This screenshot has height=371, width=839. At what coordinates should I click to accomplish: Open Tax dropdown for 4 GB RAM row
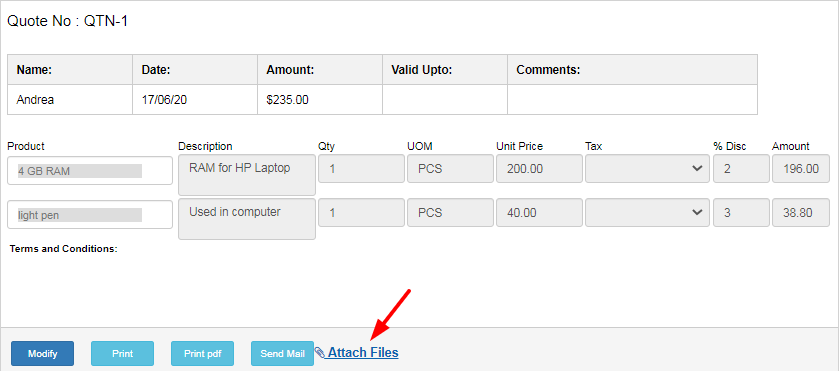pyautogui.click(x=647, y=169)
